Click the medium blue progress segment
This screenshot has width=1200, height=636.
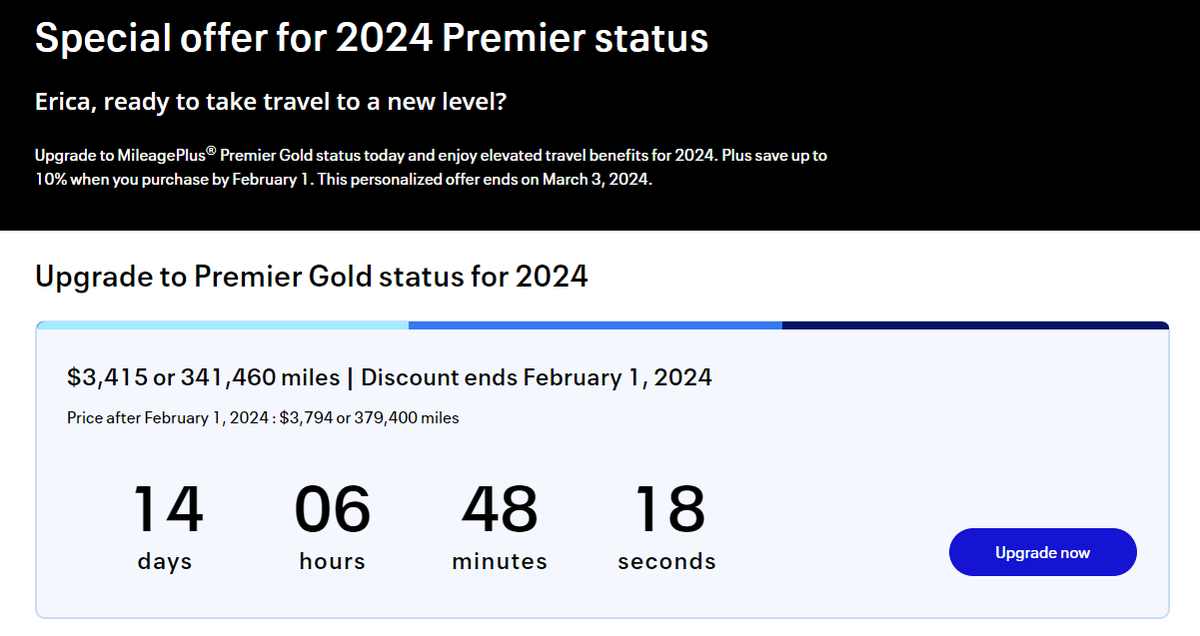595,323
